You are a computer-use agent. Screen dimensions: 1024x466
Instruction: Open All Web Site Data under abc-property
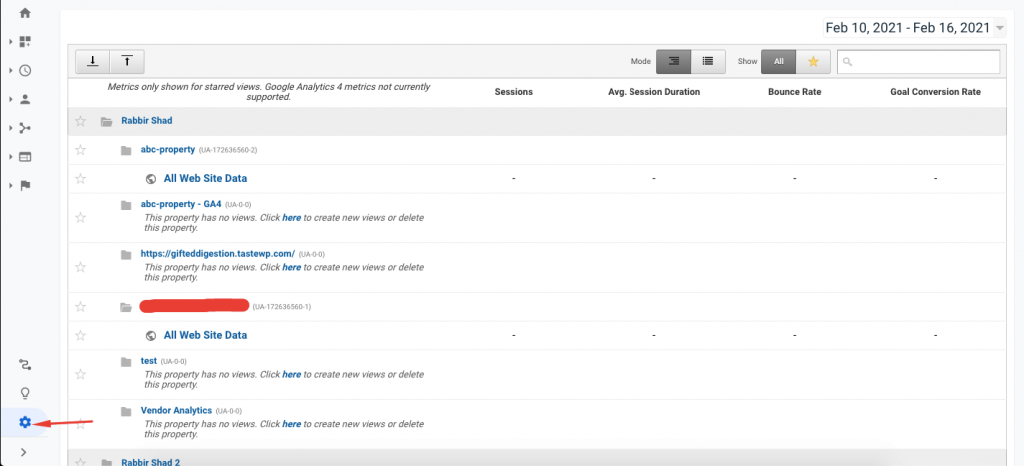[x=206, y=178]
